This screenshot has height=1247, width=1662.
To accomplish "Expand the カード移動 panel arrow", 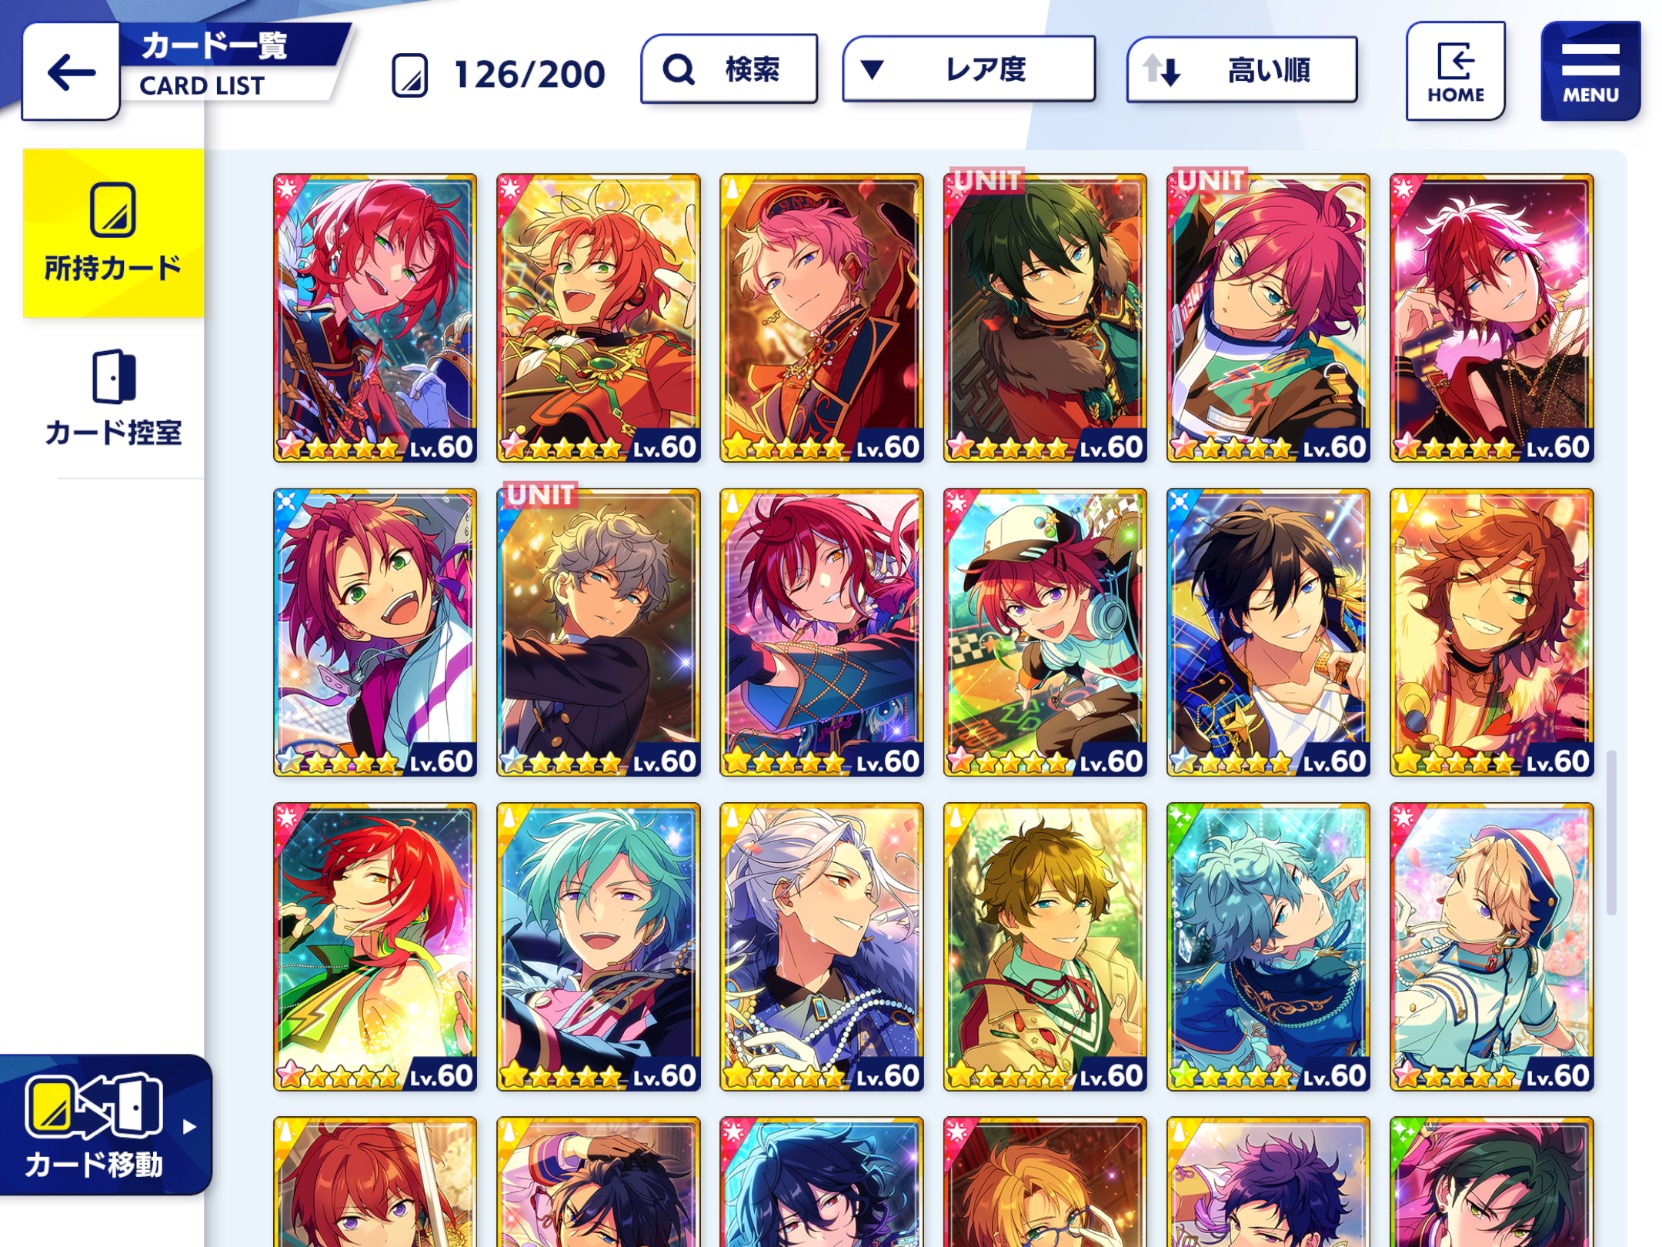I will pyautogui.click(x=189, y=1126).
